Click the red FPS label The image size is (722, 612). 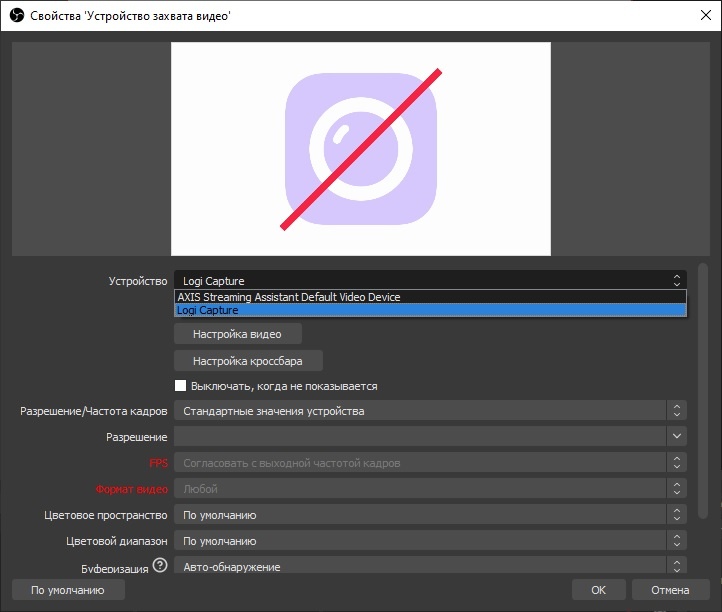pos(158,463)
